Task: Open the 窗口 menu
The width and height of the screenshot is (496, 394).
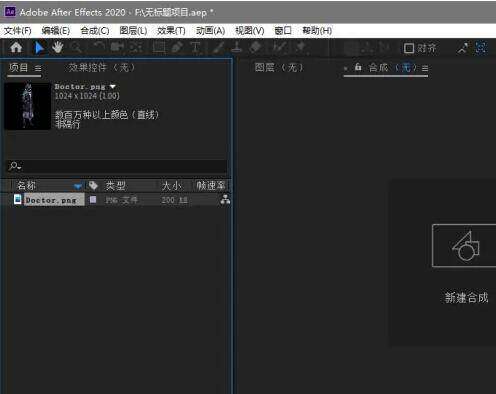Action: (283, 31)
